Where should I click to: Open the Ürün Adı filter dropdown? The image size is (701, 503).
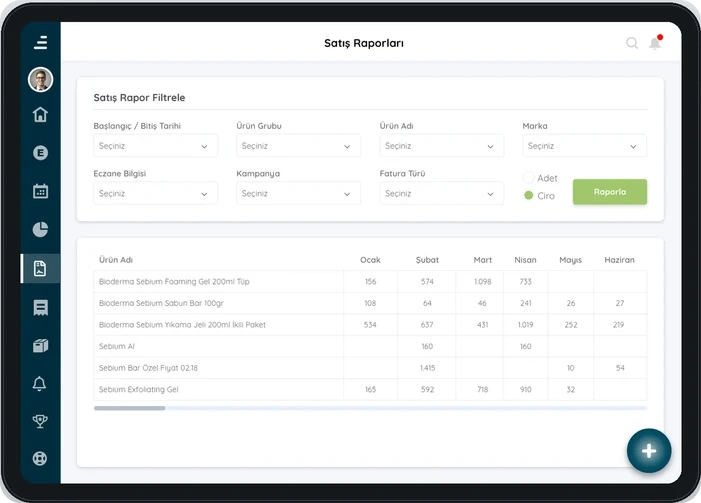pyautogui.click(x=442, y=146)
